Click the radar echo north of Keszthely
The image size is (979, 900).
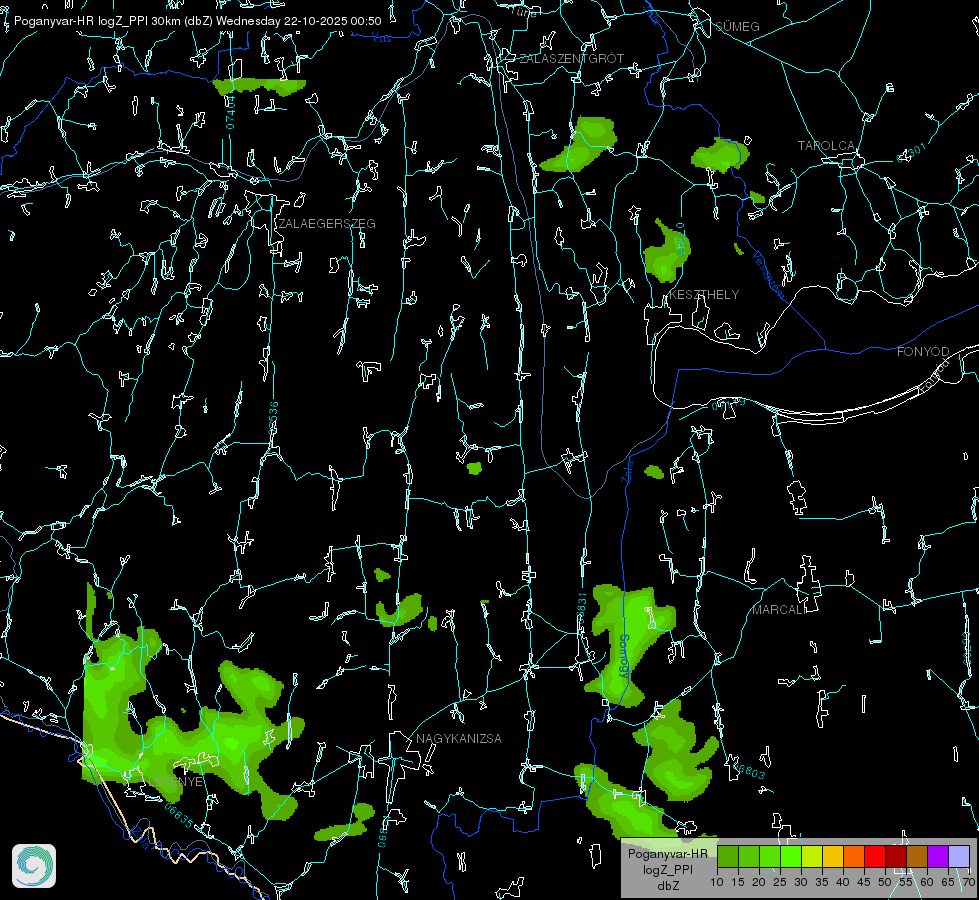[666, 252]
